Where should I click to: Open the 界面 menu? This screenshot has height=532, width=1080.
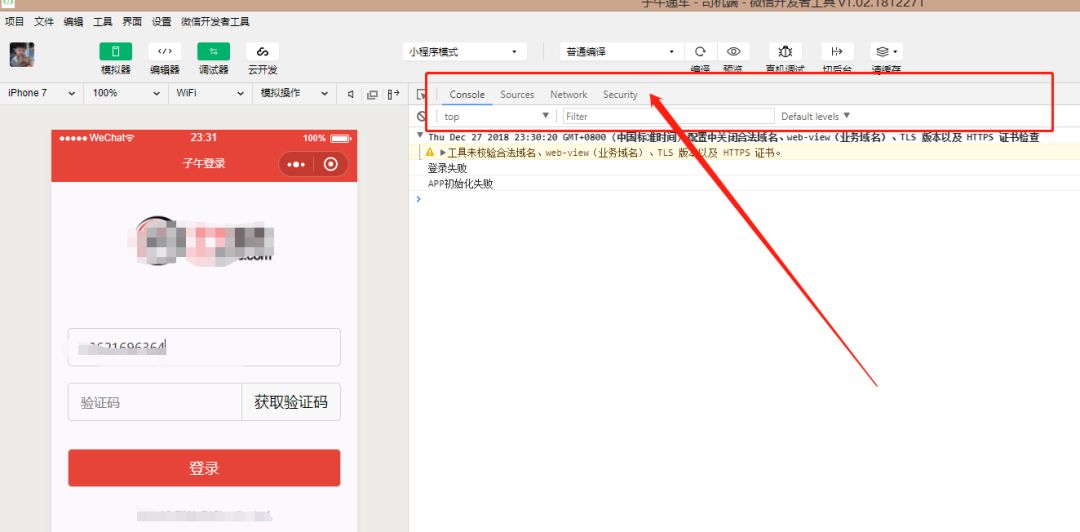(x=132, y=22)
